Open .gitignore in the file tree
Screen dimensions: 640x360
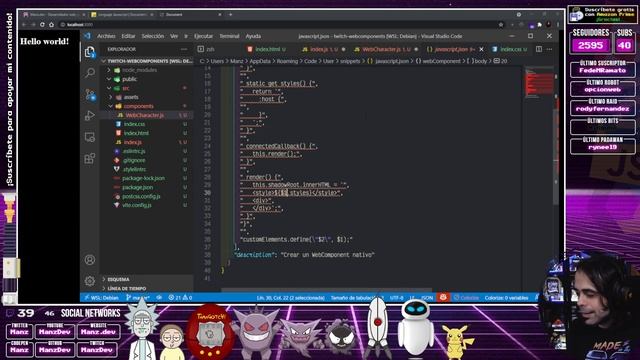[134, 160]
